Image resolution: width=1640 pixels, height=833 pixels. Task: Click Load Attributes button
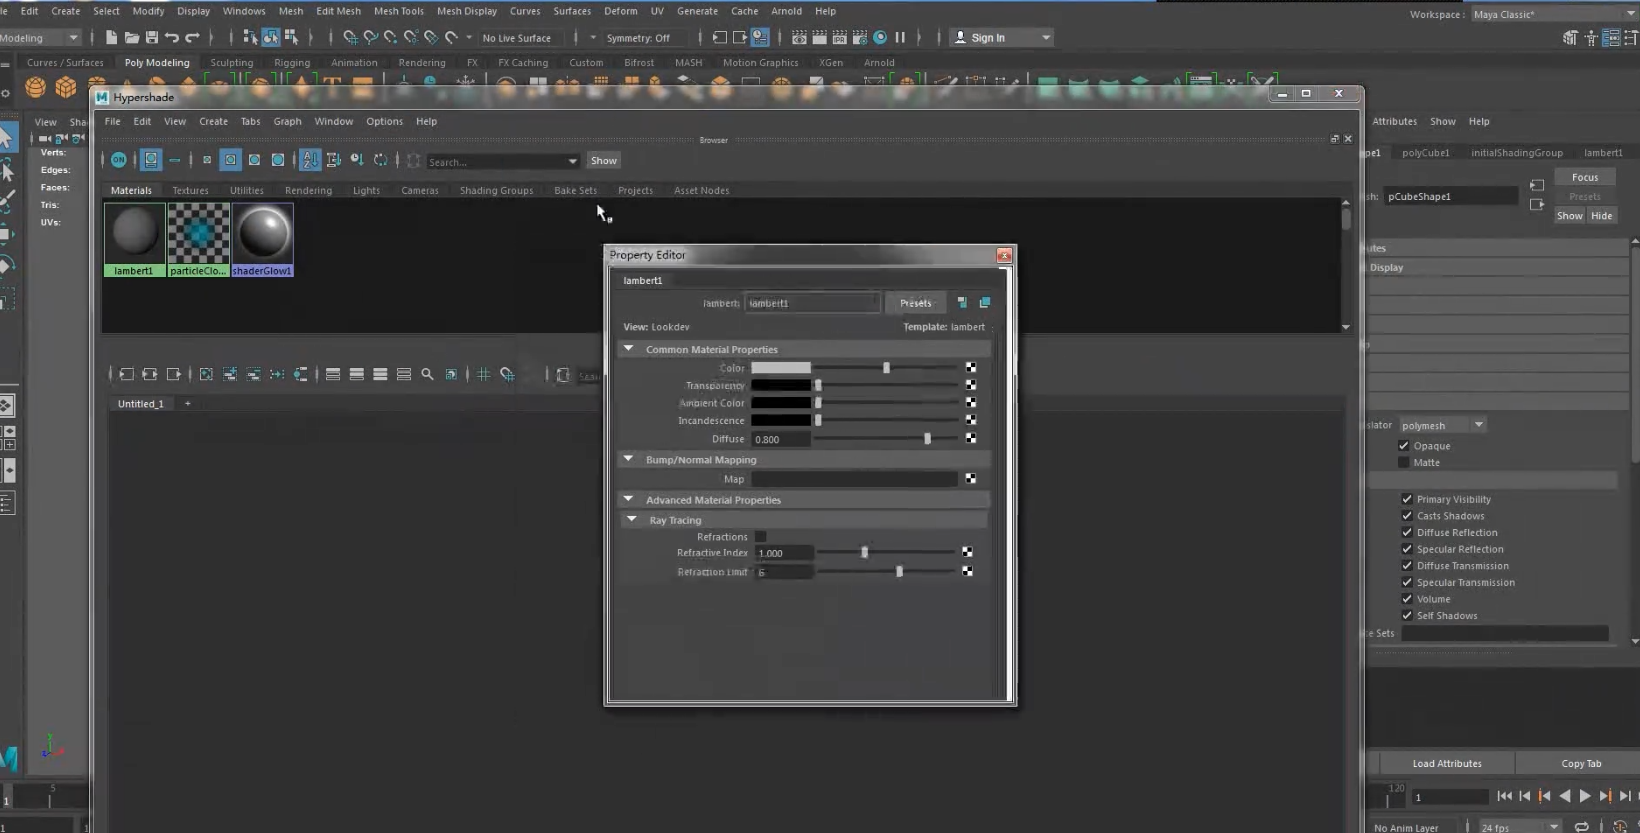coord(1447,763)
